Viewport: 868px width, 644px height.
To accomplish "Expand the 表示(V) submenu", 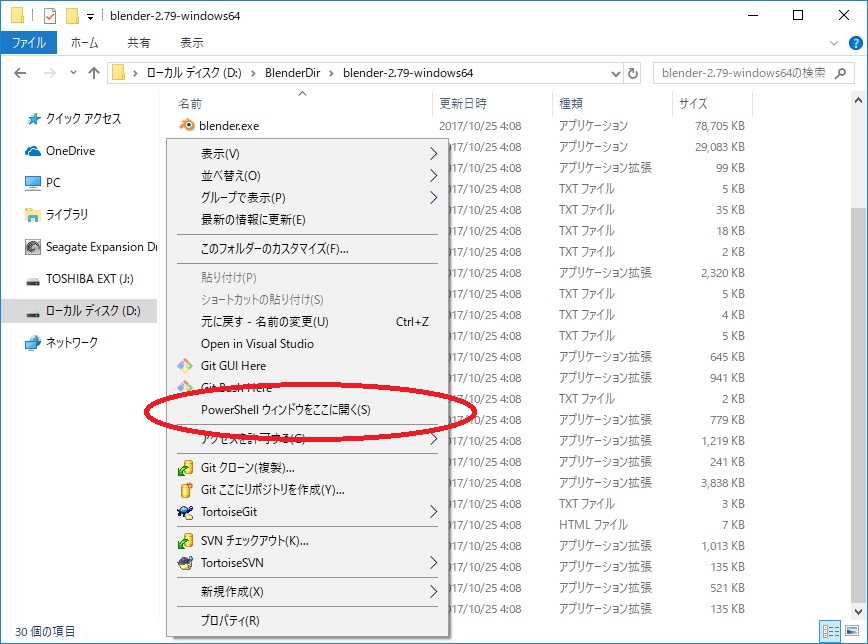I will pos(433,153).
